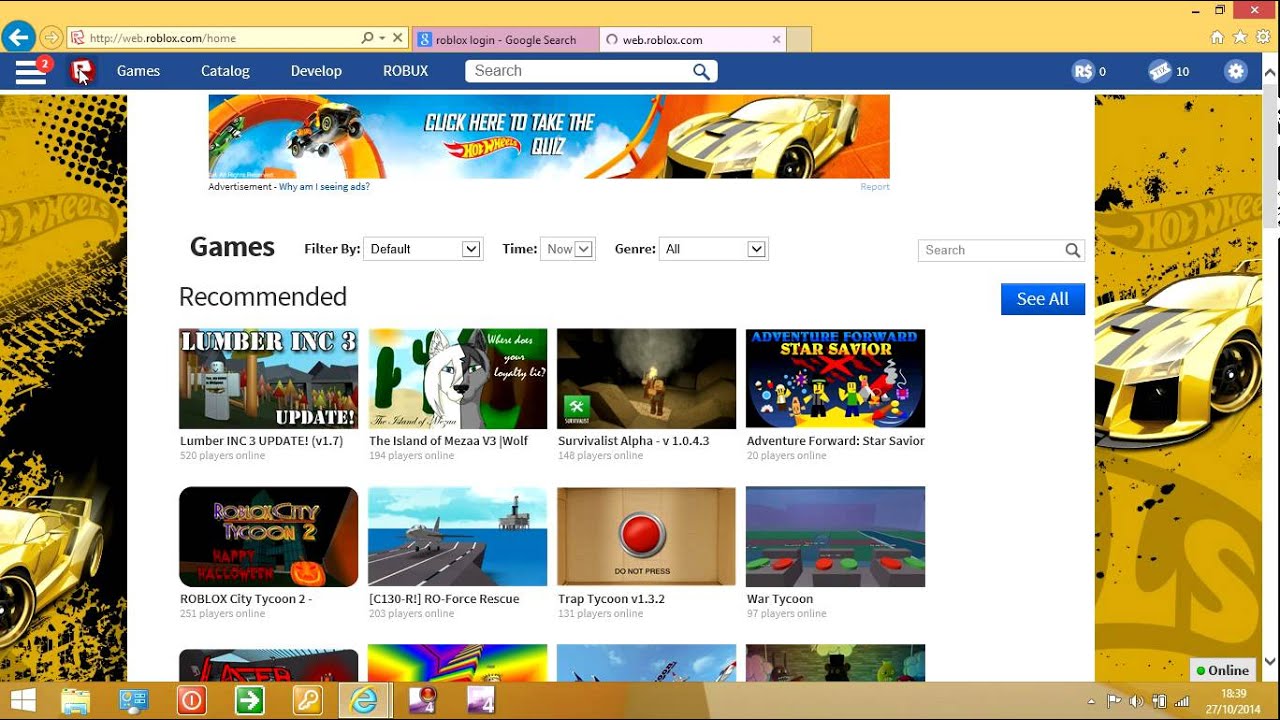The height and width of the screenshot is (720, 1280).
Task: Open the settings gear icon
Action: pos(1236,71)
